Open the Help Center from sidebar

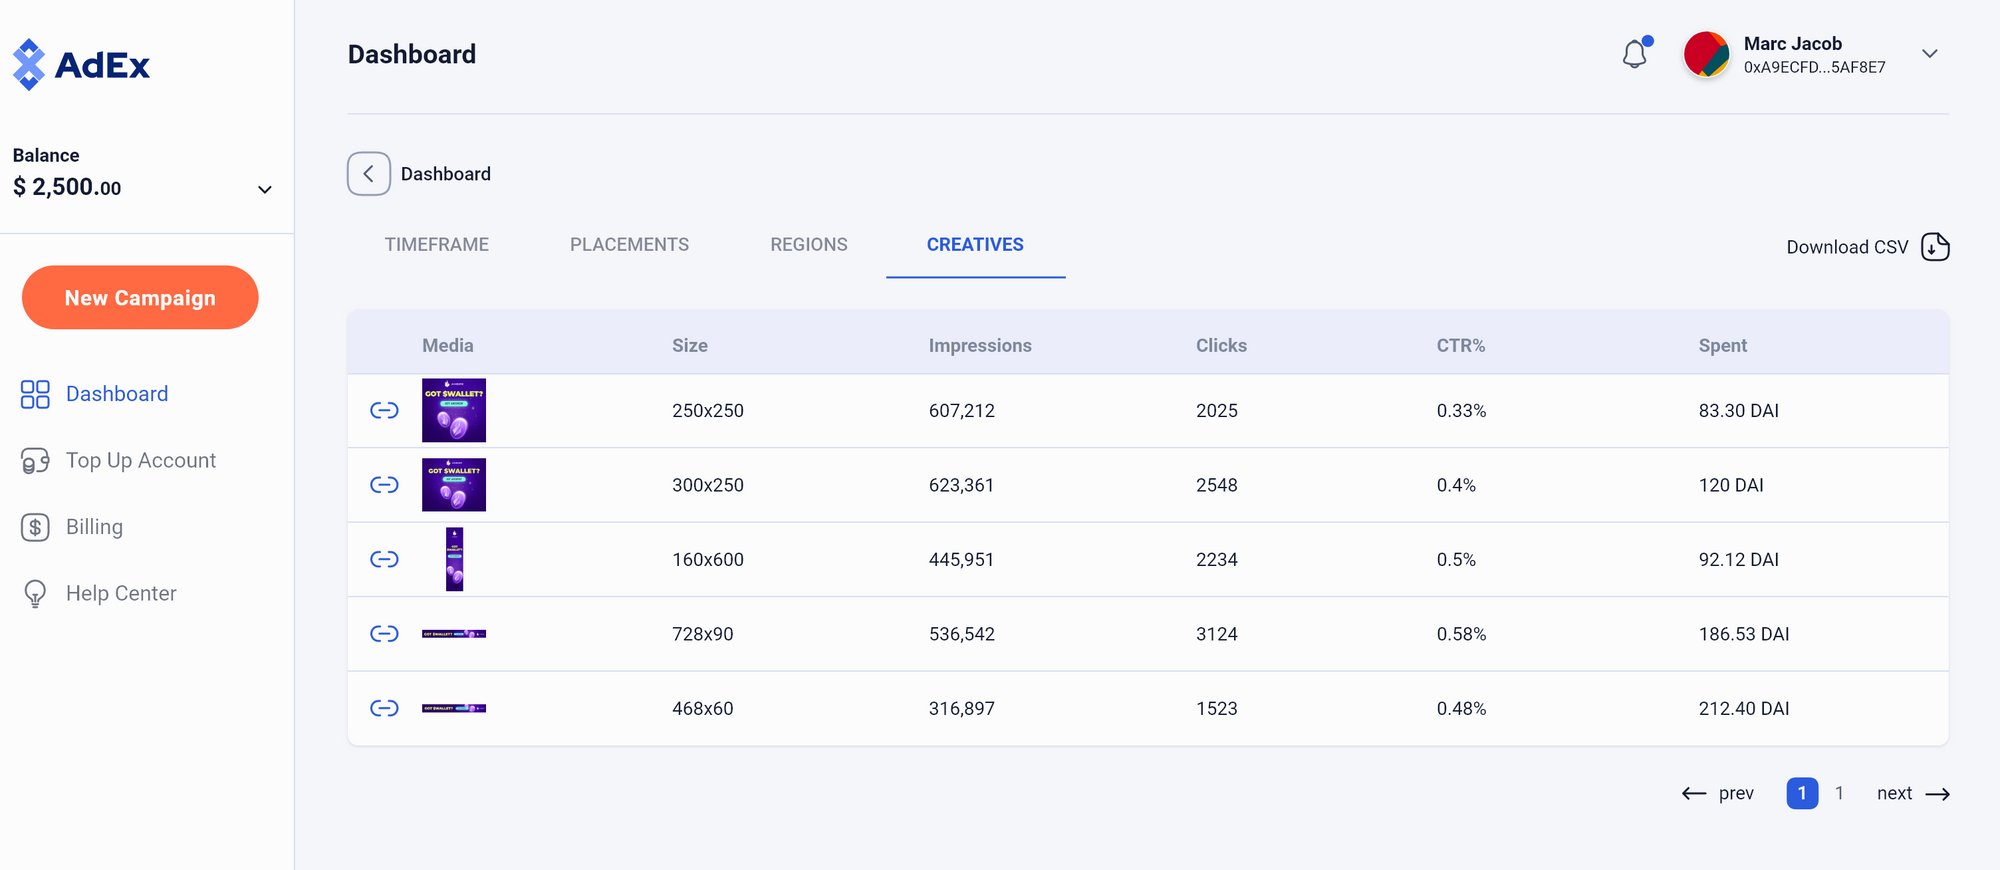(x=120, y=594)
